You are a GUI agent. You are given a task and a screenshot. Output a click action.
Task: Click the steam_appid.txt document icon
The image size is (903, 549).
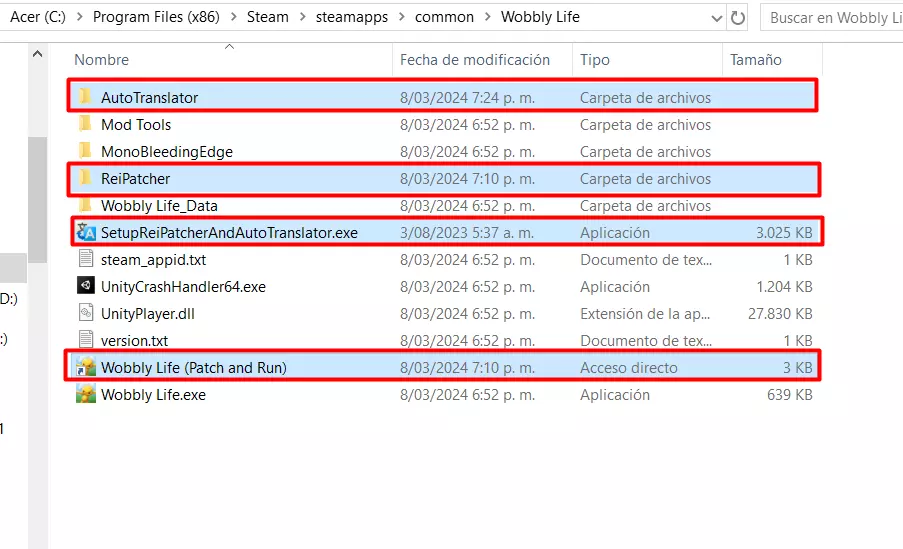coord(86,259)
